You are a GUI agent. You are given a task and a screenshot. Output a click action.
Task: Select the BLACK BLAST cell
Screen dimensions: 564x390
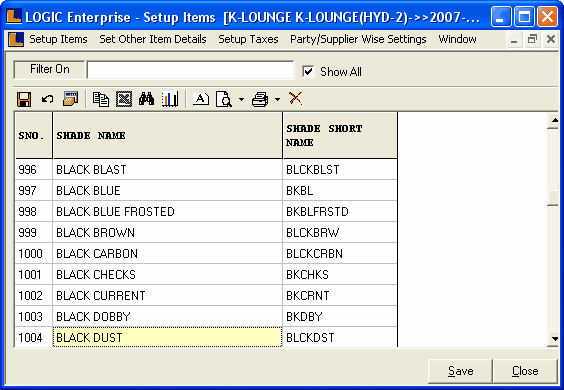click(x=168, y=169)
